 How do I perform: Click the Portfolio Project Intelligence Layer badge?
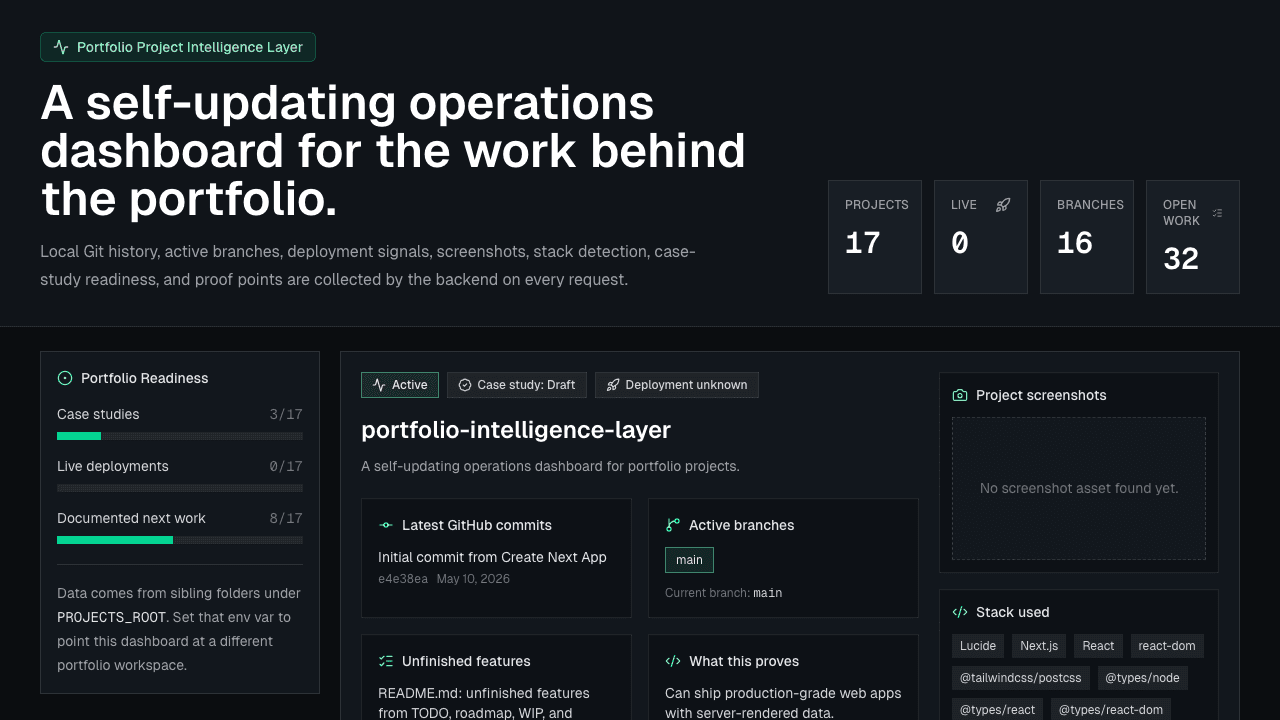coord(178,47)
